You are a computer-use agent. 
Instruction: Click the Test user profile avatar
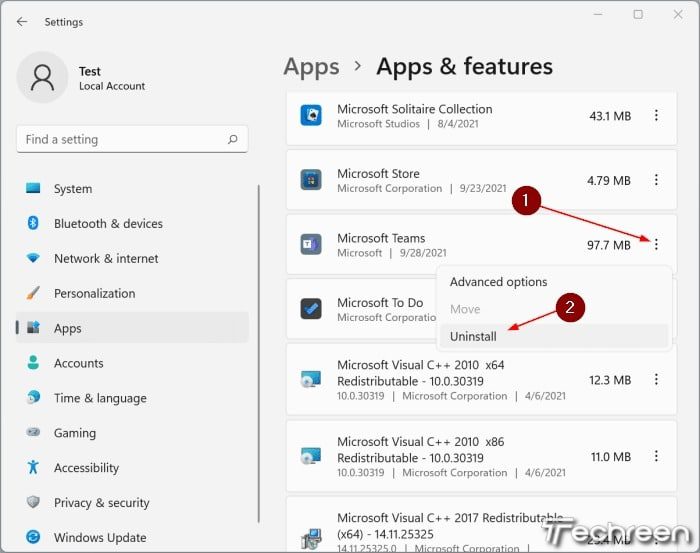coord(42,77)
